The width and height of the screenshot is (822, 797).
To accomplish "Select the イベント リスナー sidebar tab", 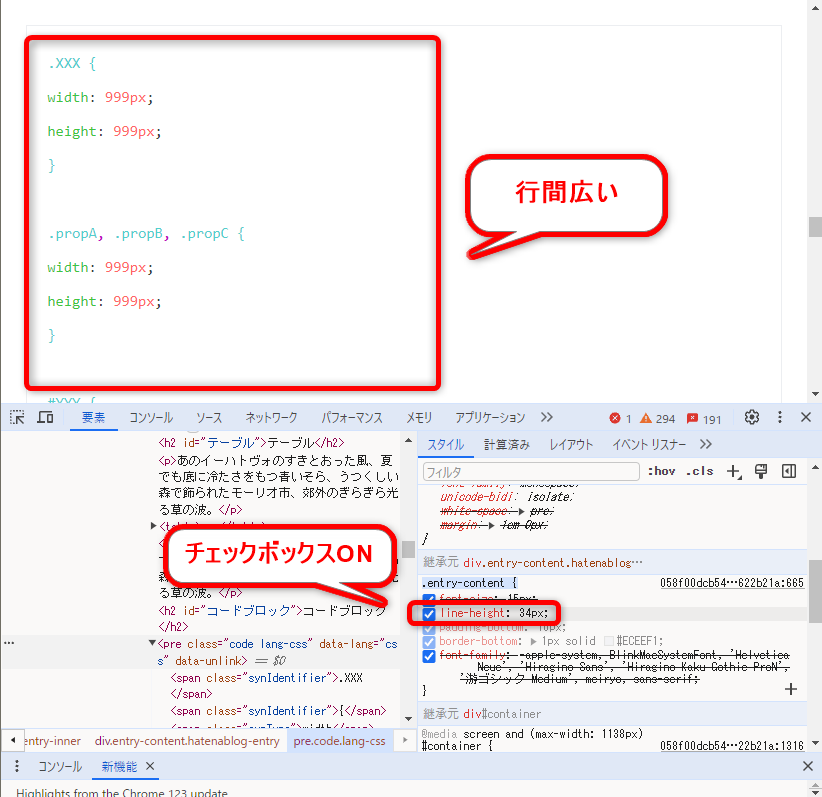I will pos(649,445).
